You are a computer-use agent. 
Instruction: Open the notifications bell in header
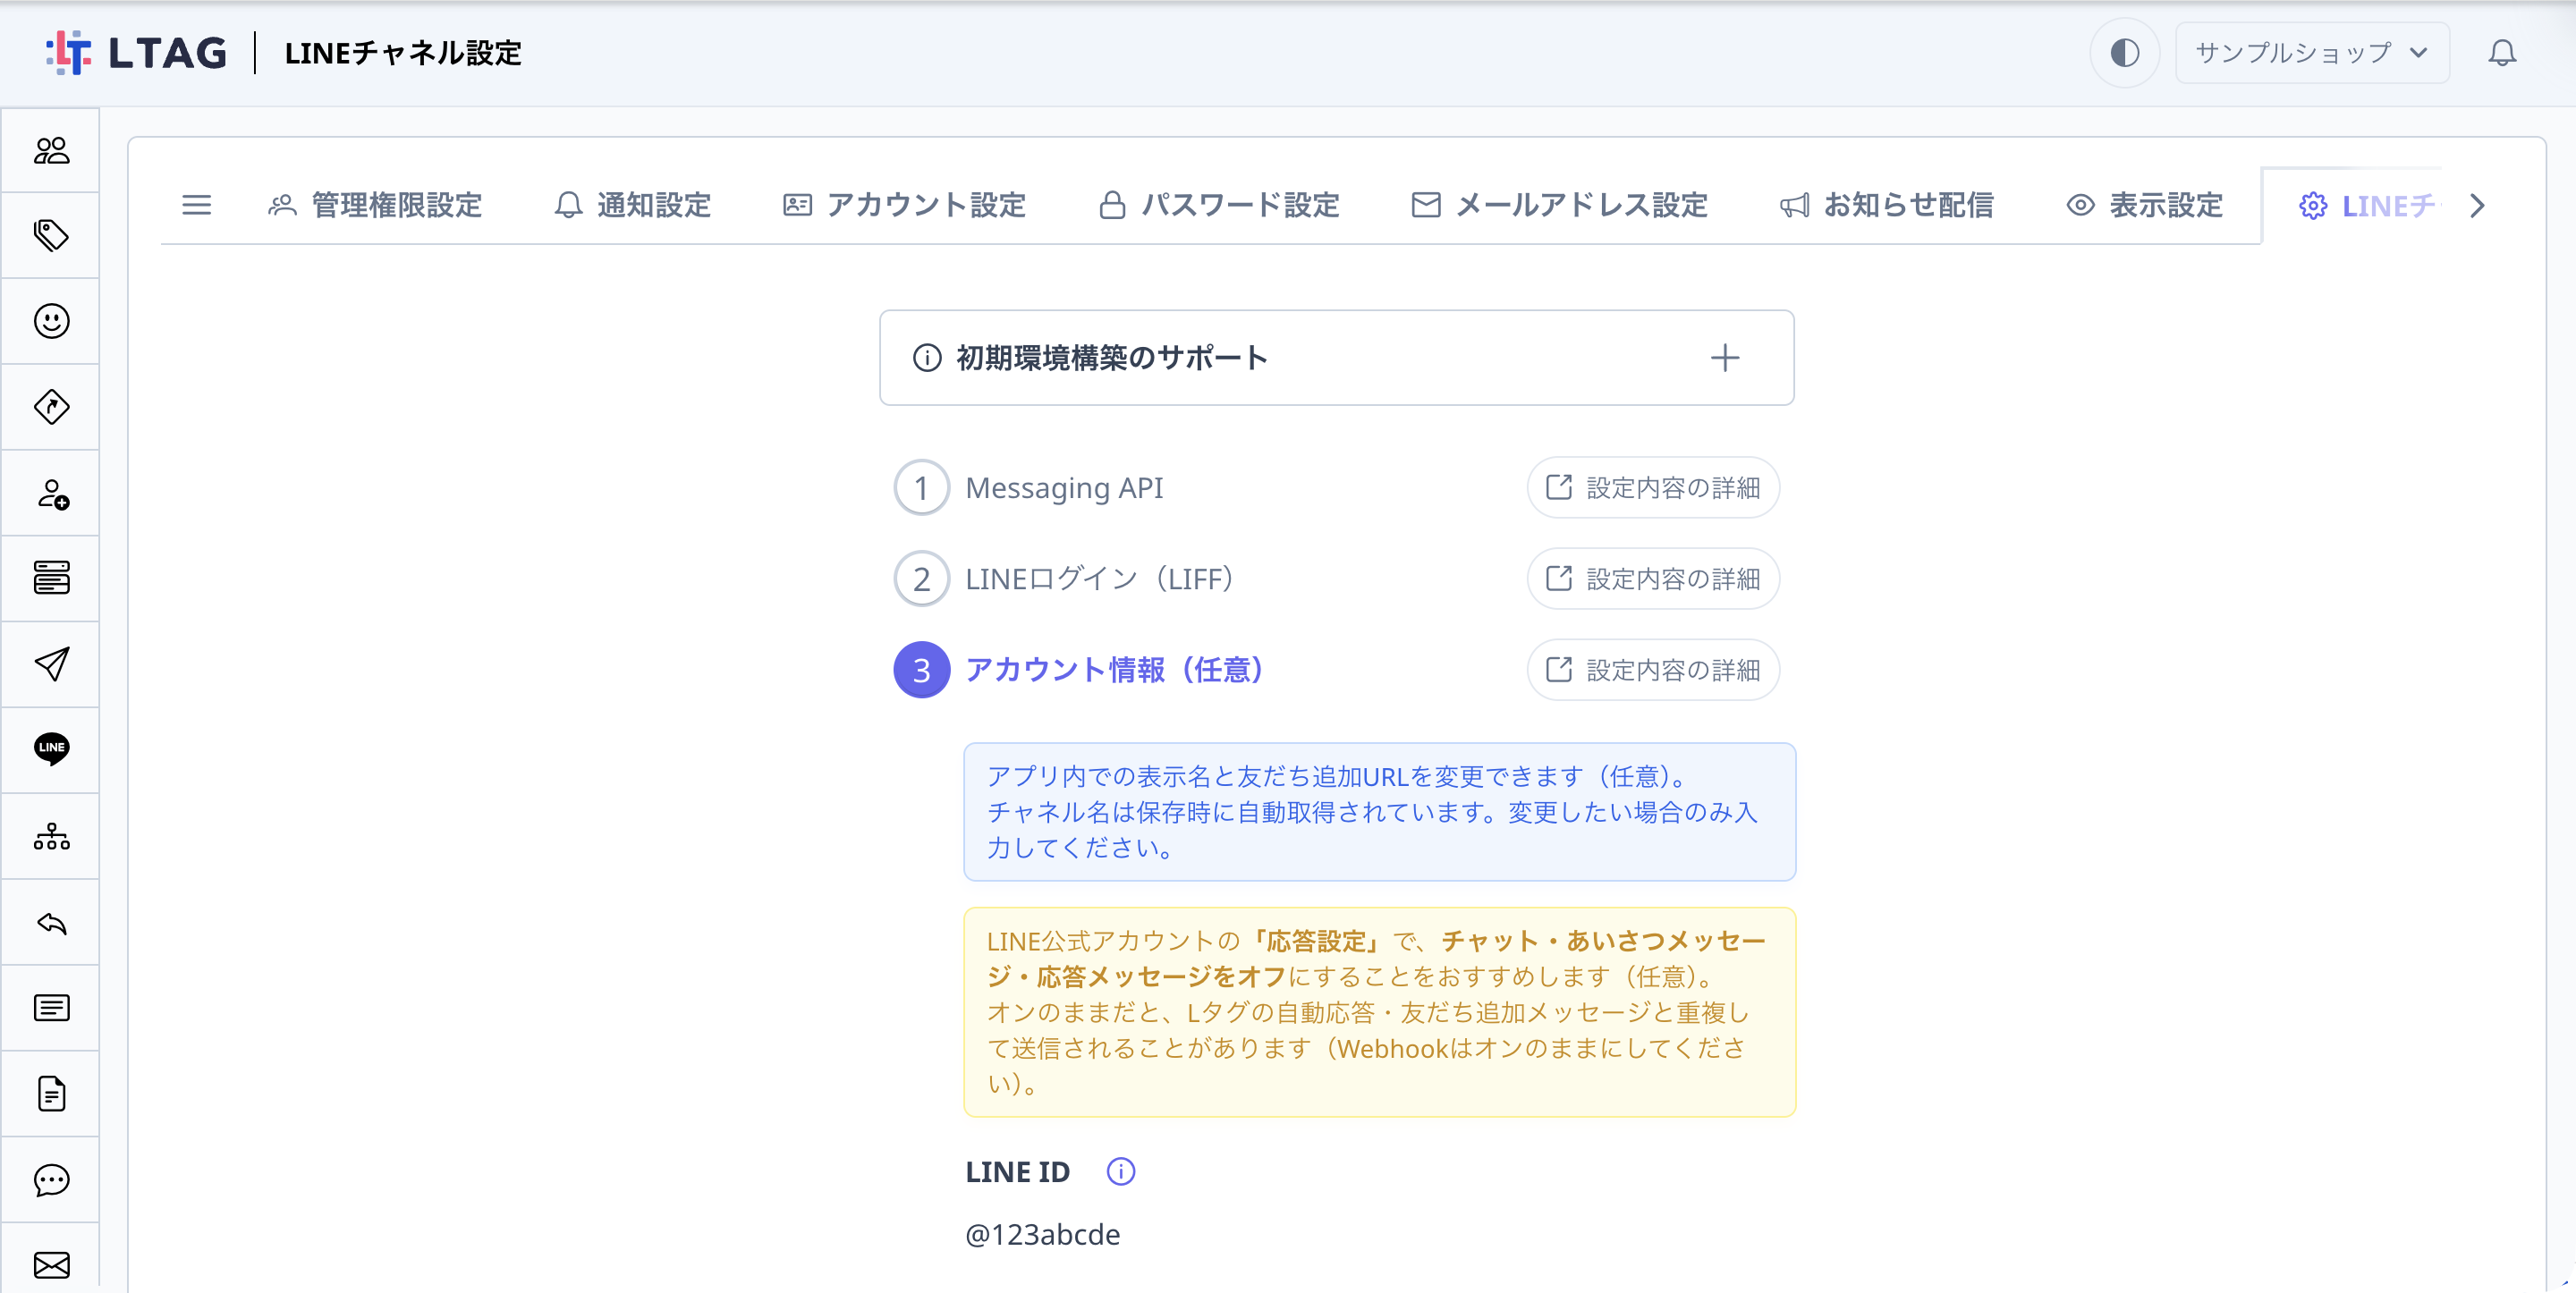(2501, 53)
